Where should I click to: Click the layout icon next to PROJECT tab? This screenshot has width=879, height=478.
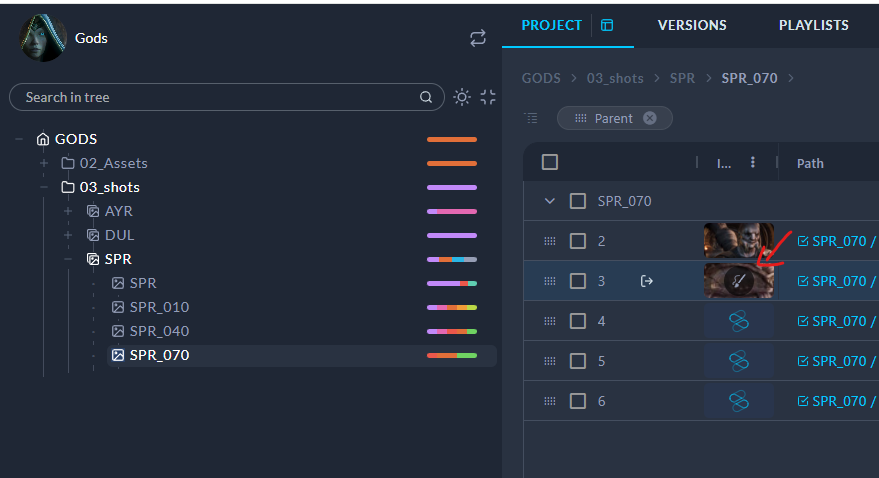coord(606,25)
